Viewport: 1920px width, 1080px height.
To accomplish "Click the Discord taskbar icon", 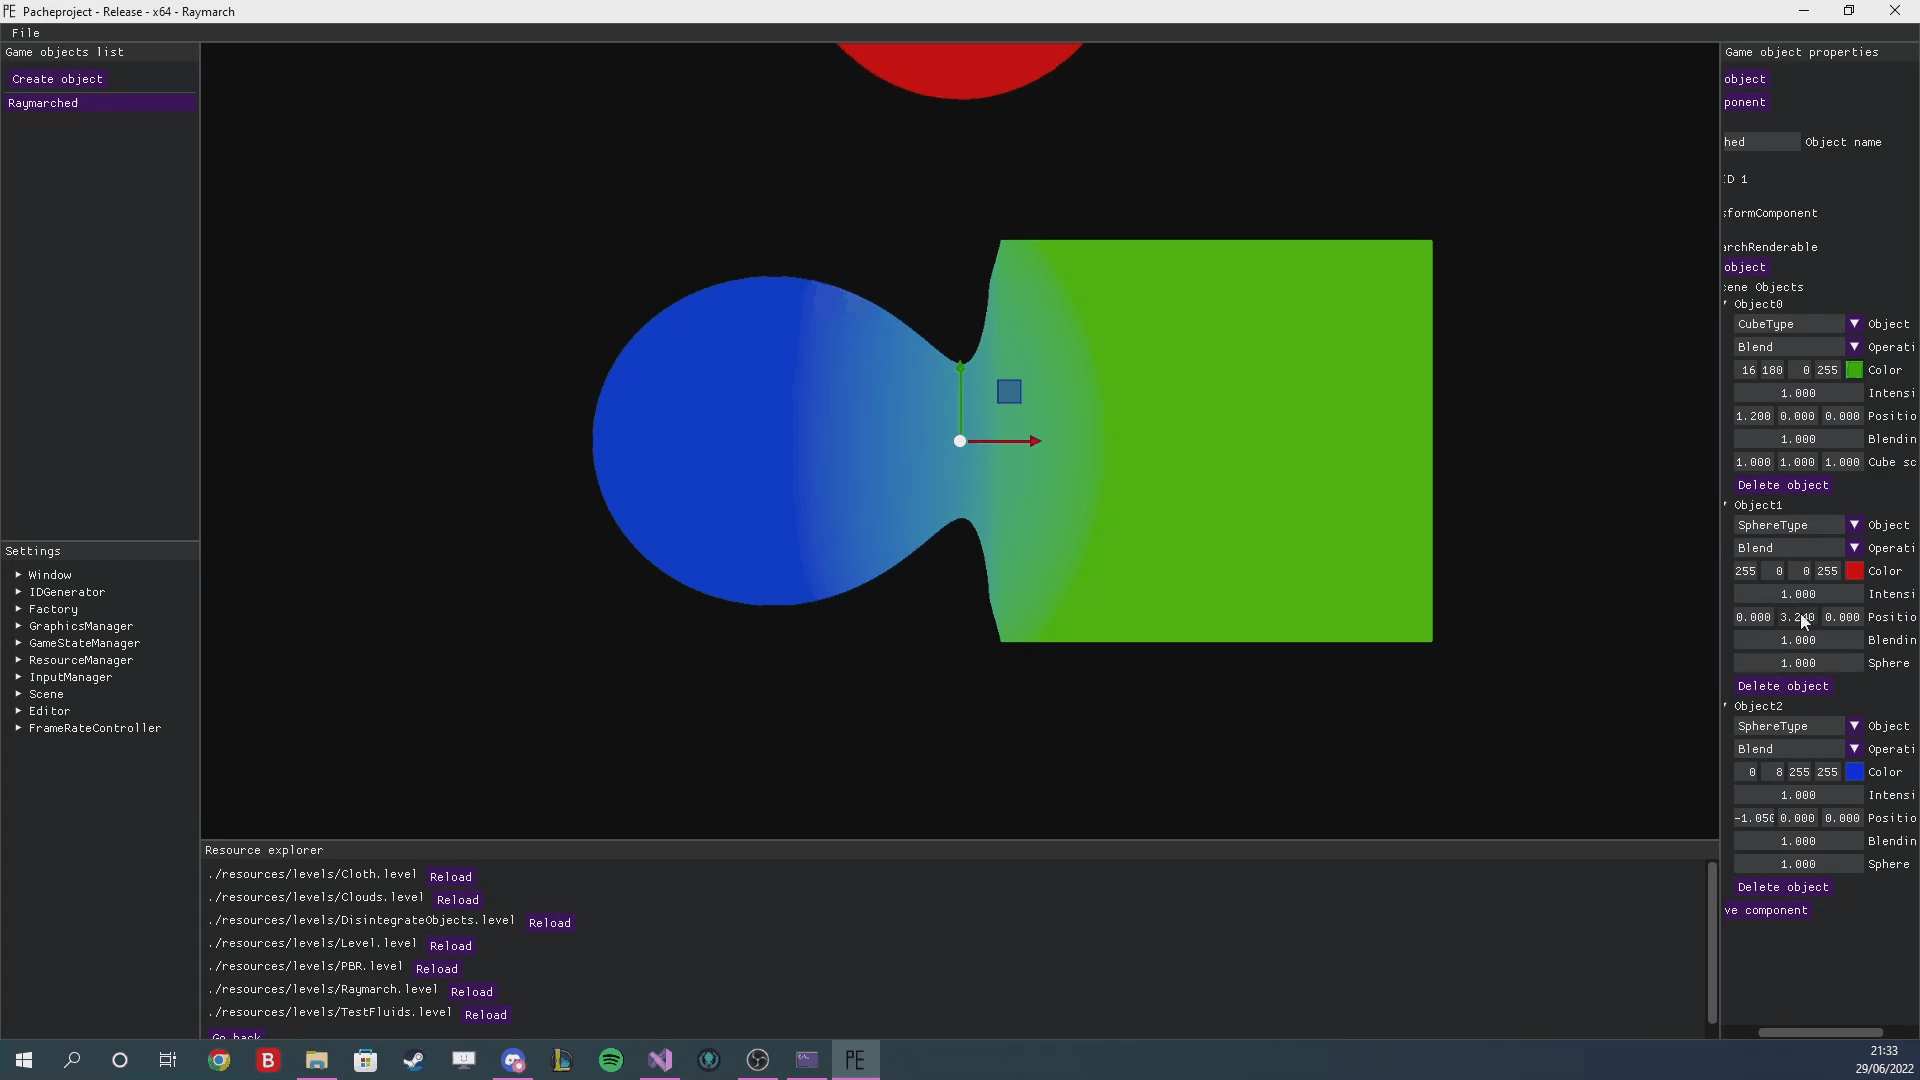I will click(x=513, y=1060).
